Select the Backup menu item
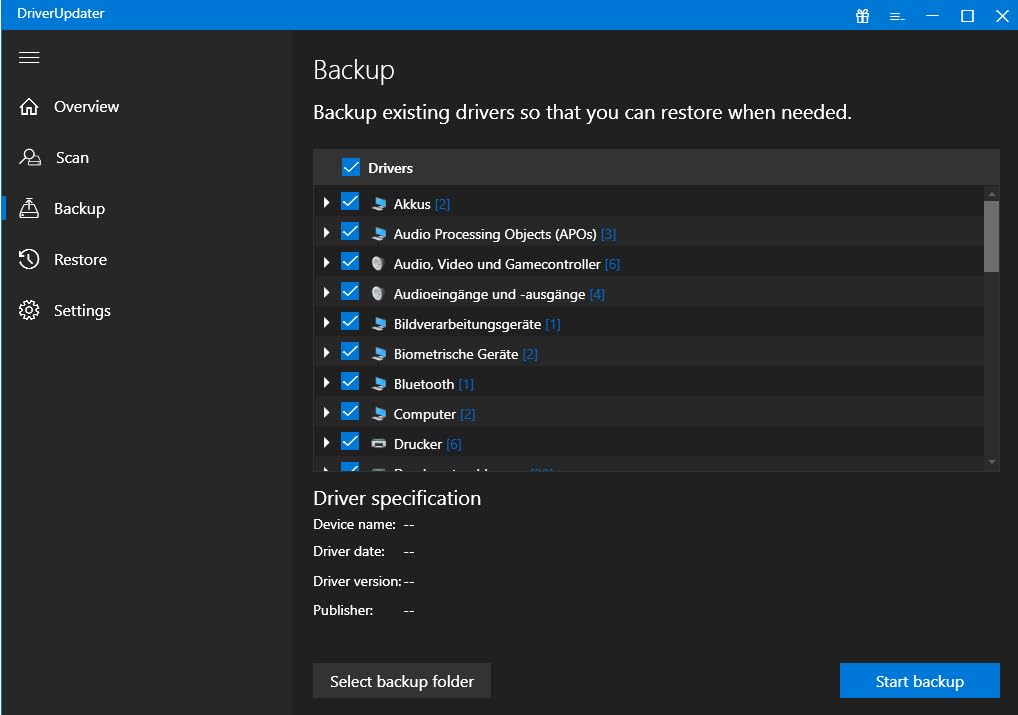 coord(79,208)
